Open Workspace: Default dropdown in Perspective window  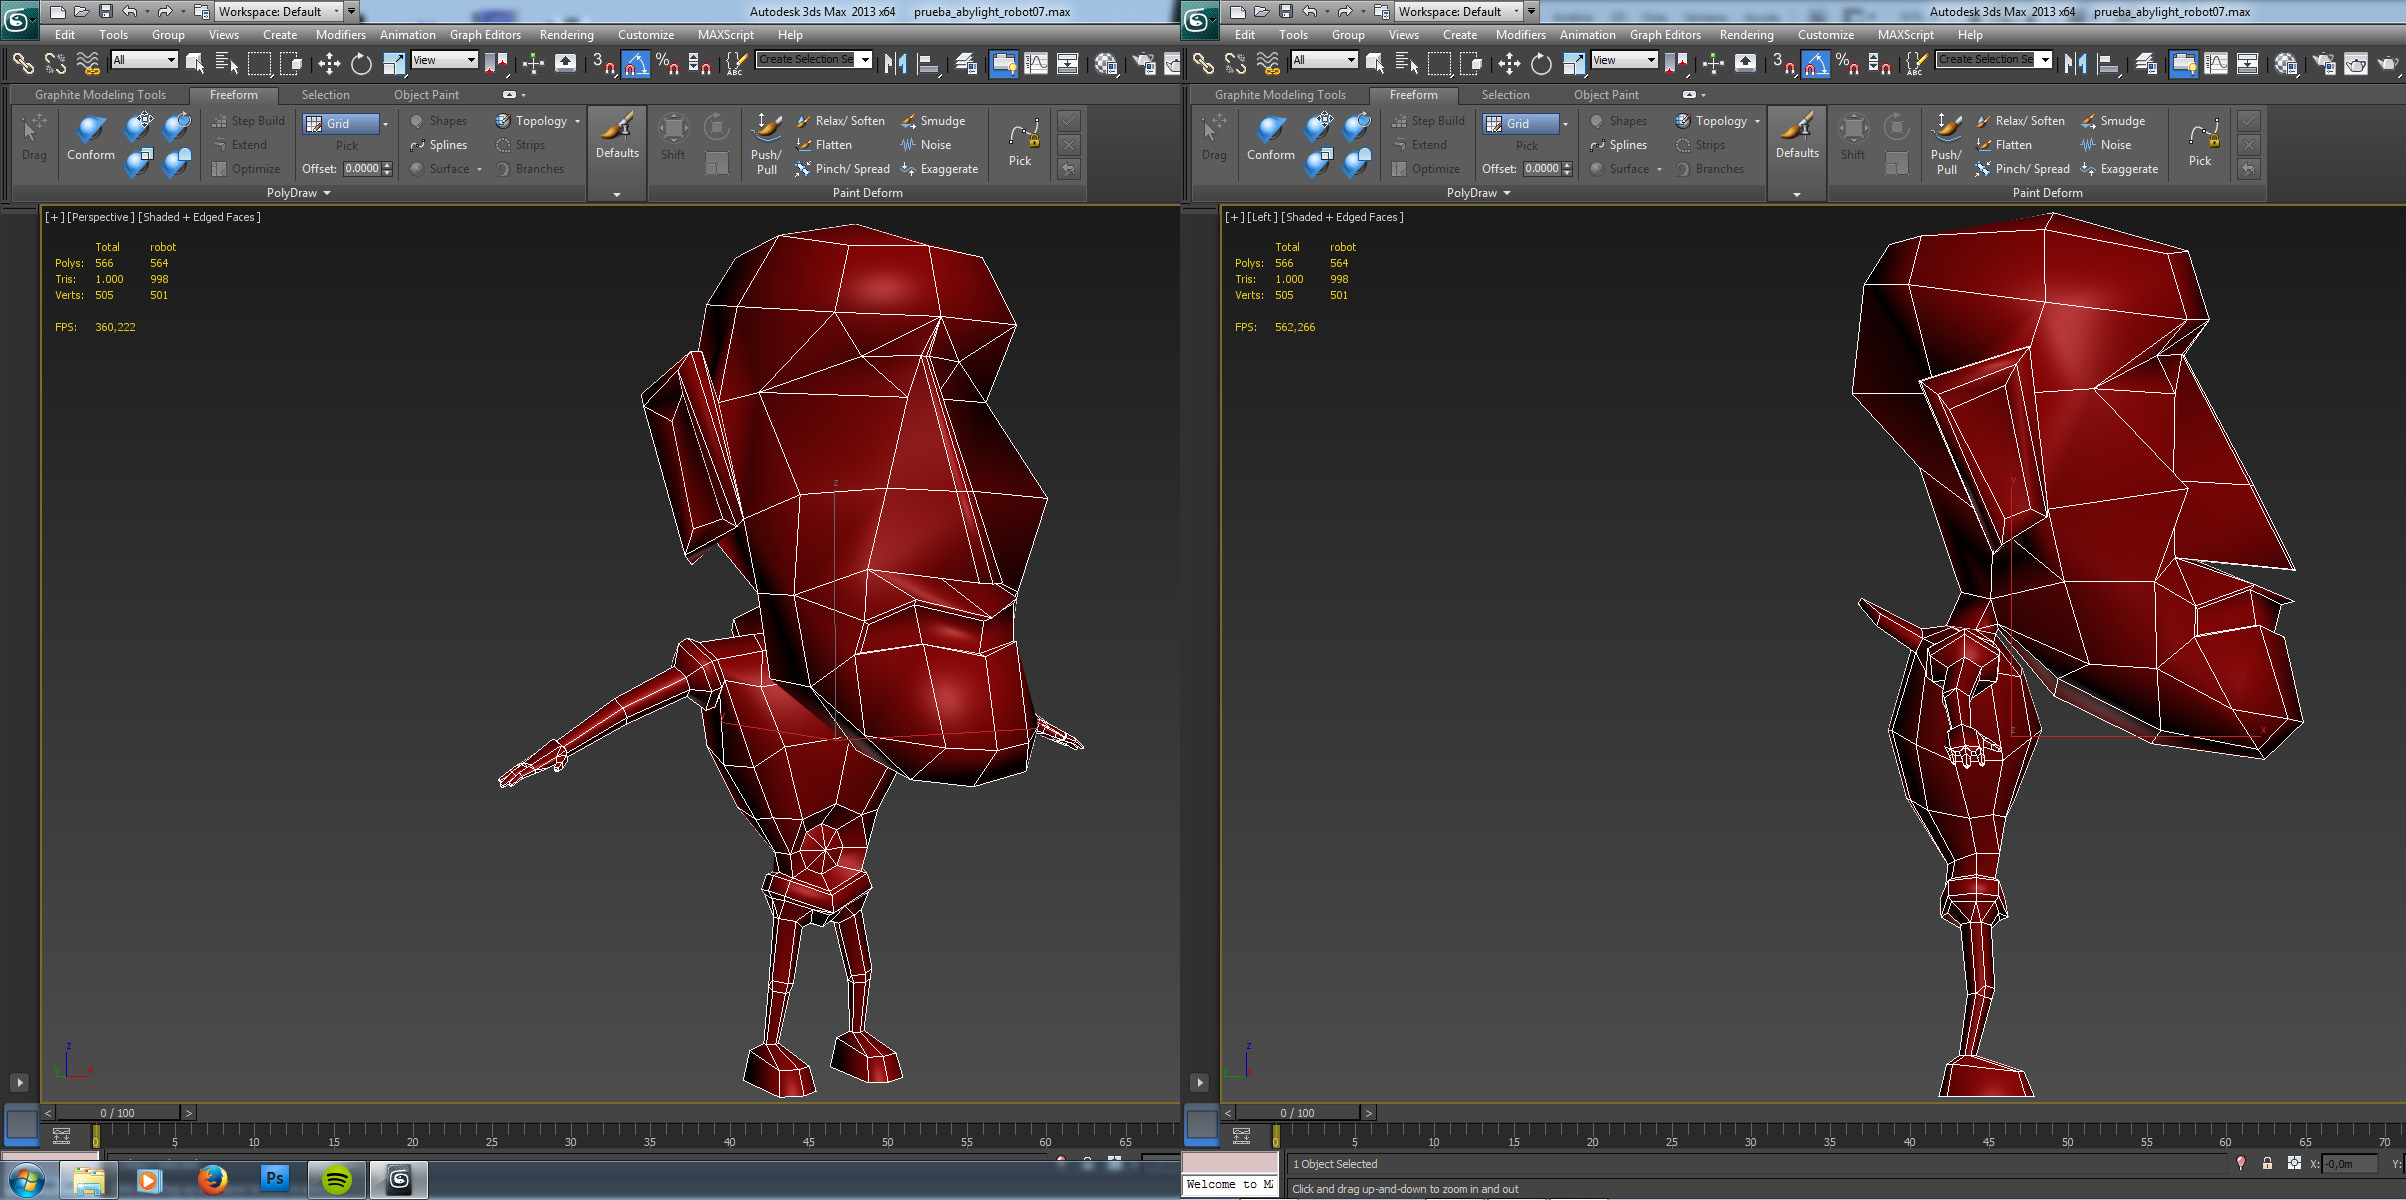279,12
